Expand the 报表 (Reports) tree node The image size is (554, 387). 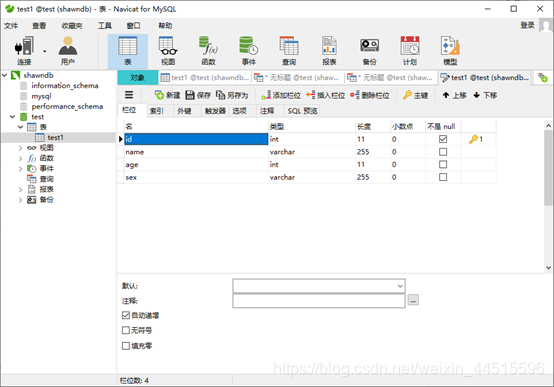20,189
